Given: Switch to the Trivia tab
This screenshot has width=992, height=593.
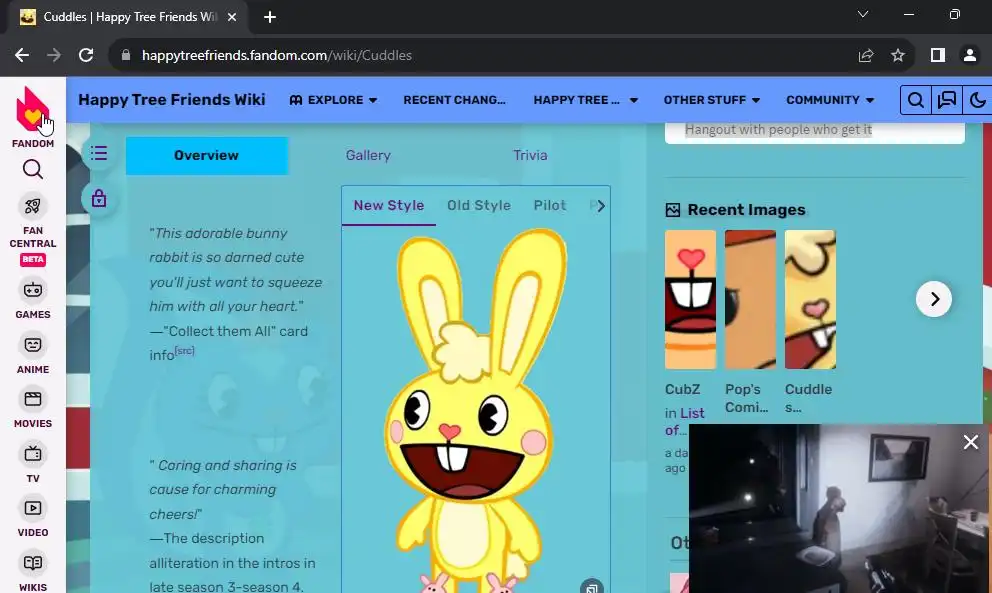Looking at the screenshot, I should 530,156.
